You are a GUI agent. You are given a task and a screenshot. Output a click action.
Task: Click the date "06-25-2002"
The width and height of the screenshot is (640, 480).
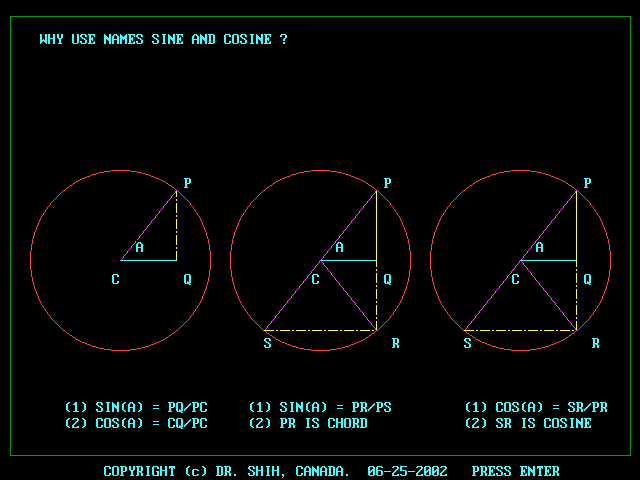[407, 471]
